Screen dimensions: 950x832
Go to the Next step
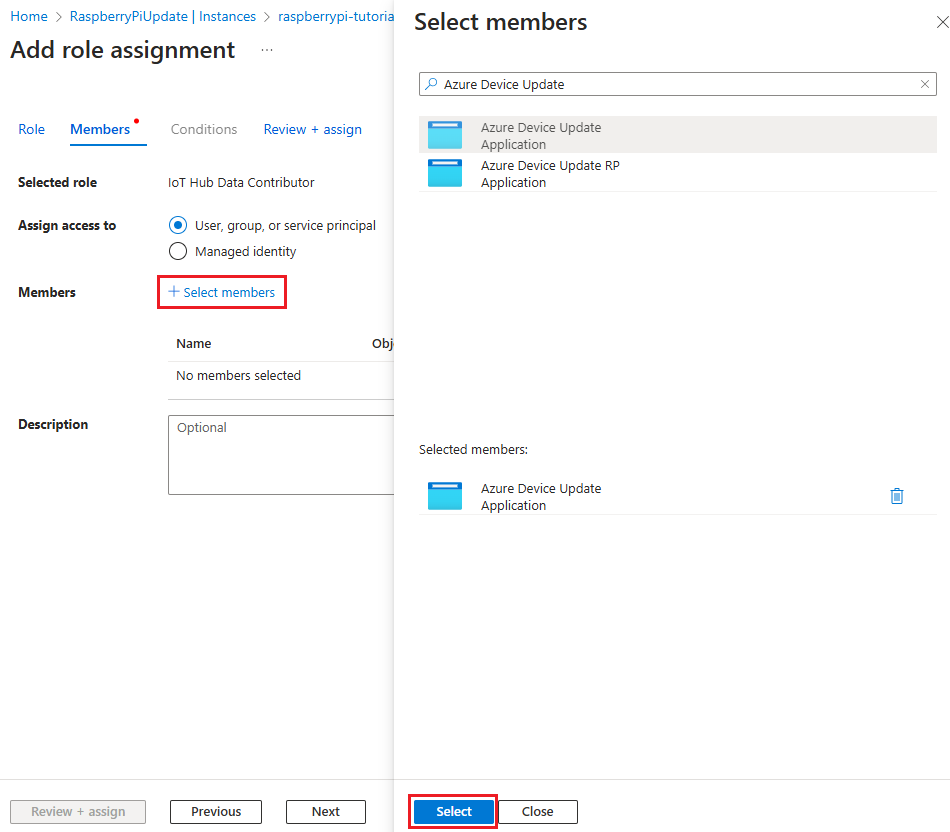325,811
